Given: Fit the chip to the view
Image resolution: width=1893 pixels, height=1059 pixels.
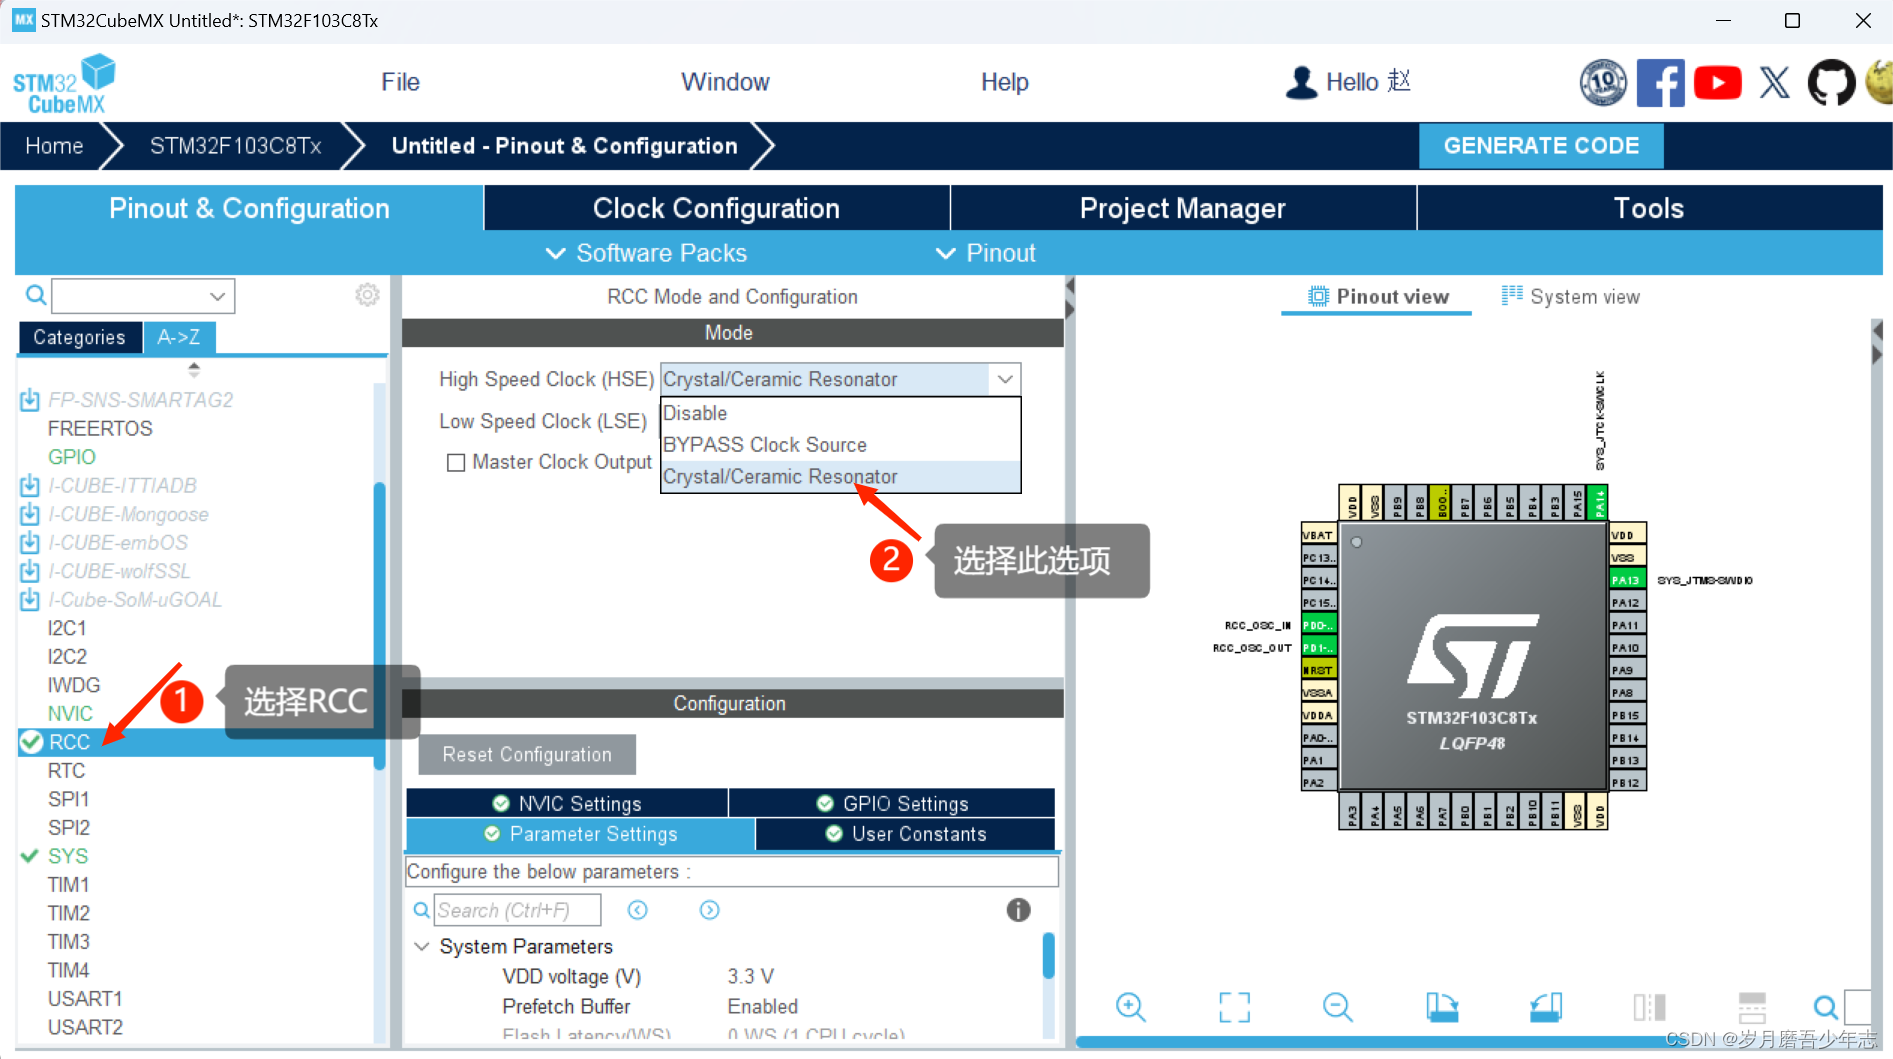Looking at the screenshot, I should 1234,1007.
